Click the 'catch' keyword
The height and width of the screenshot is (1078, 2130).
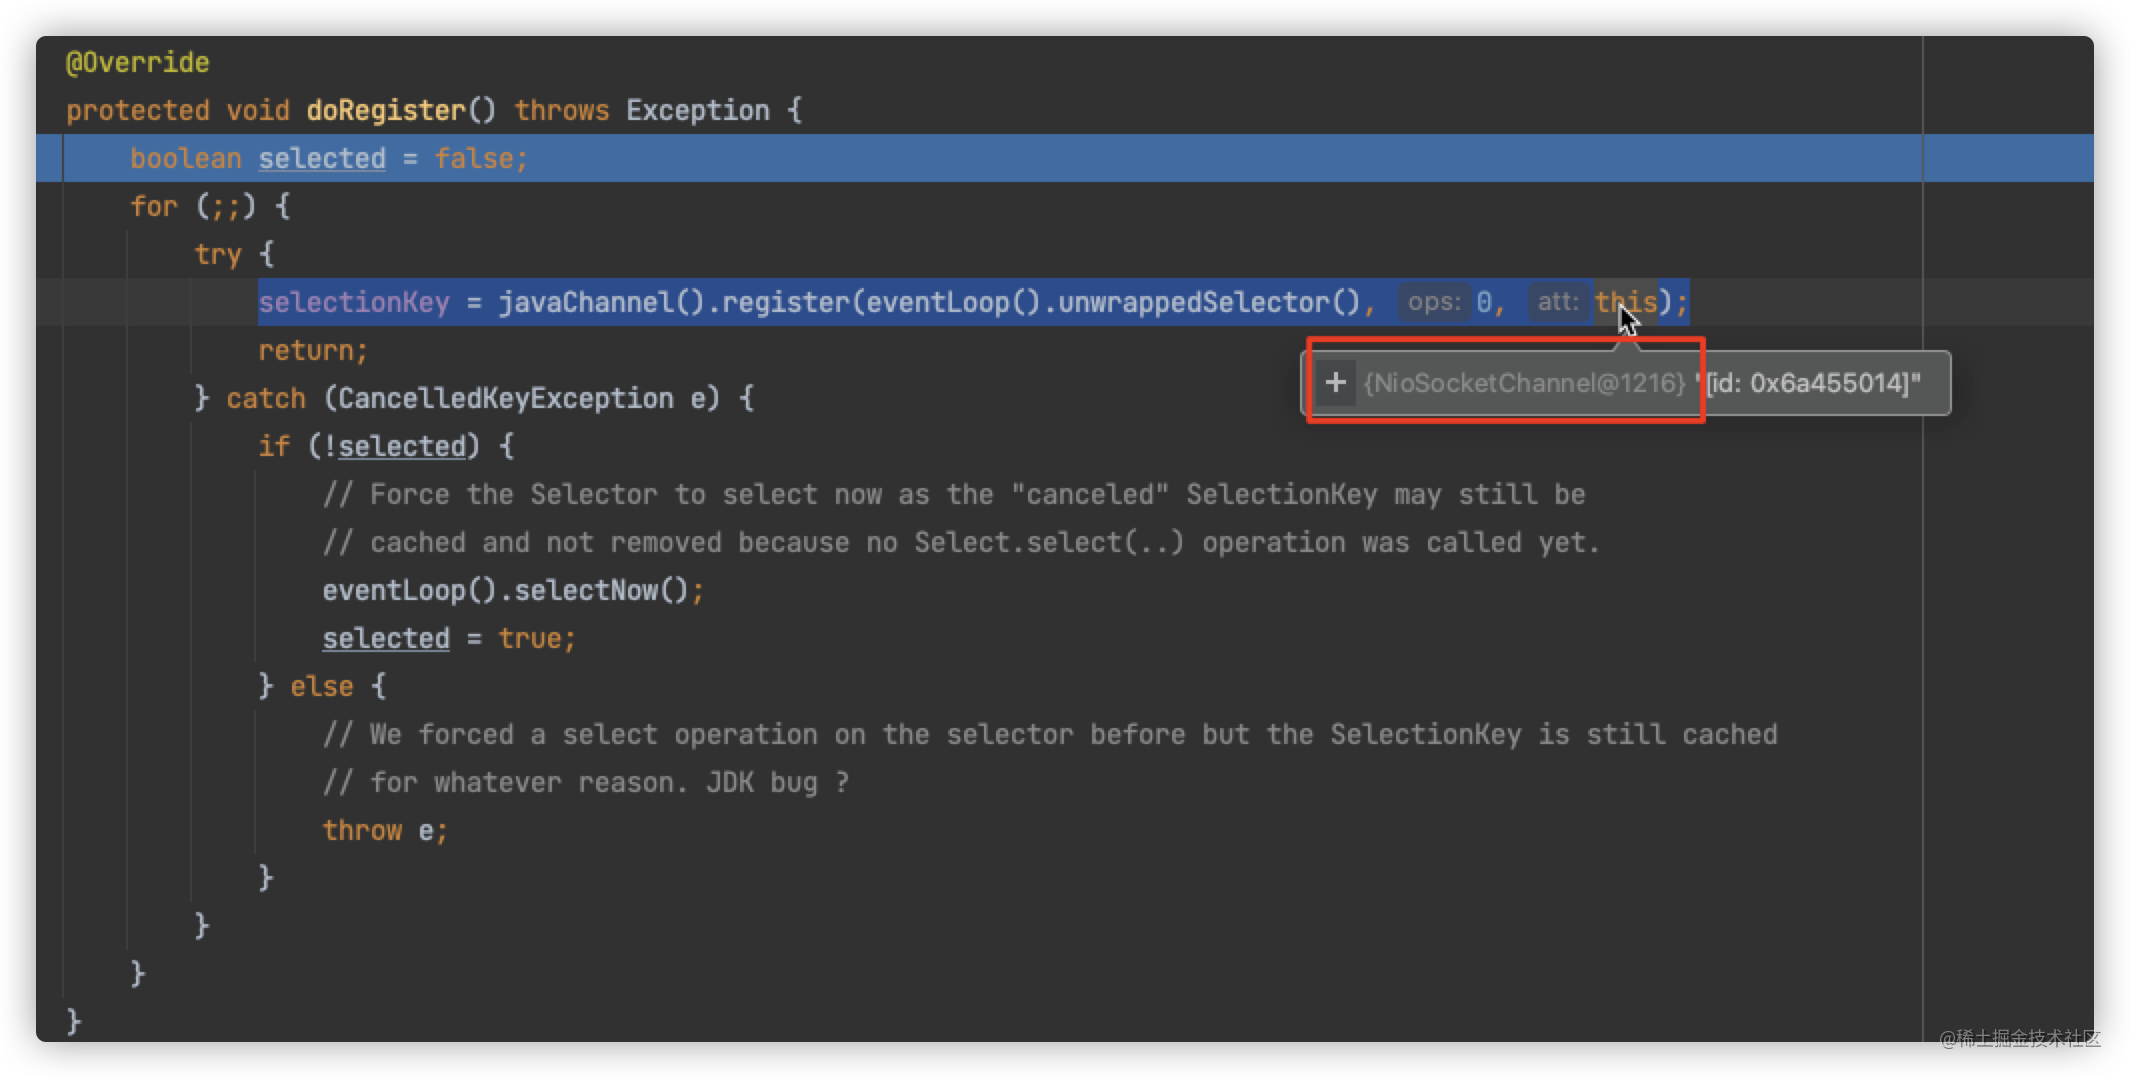pos(266,398)
